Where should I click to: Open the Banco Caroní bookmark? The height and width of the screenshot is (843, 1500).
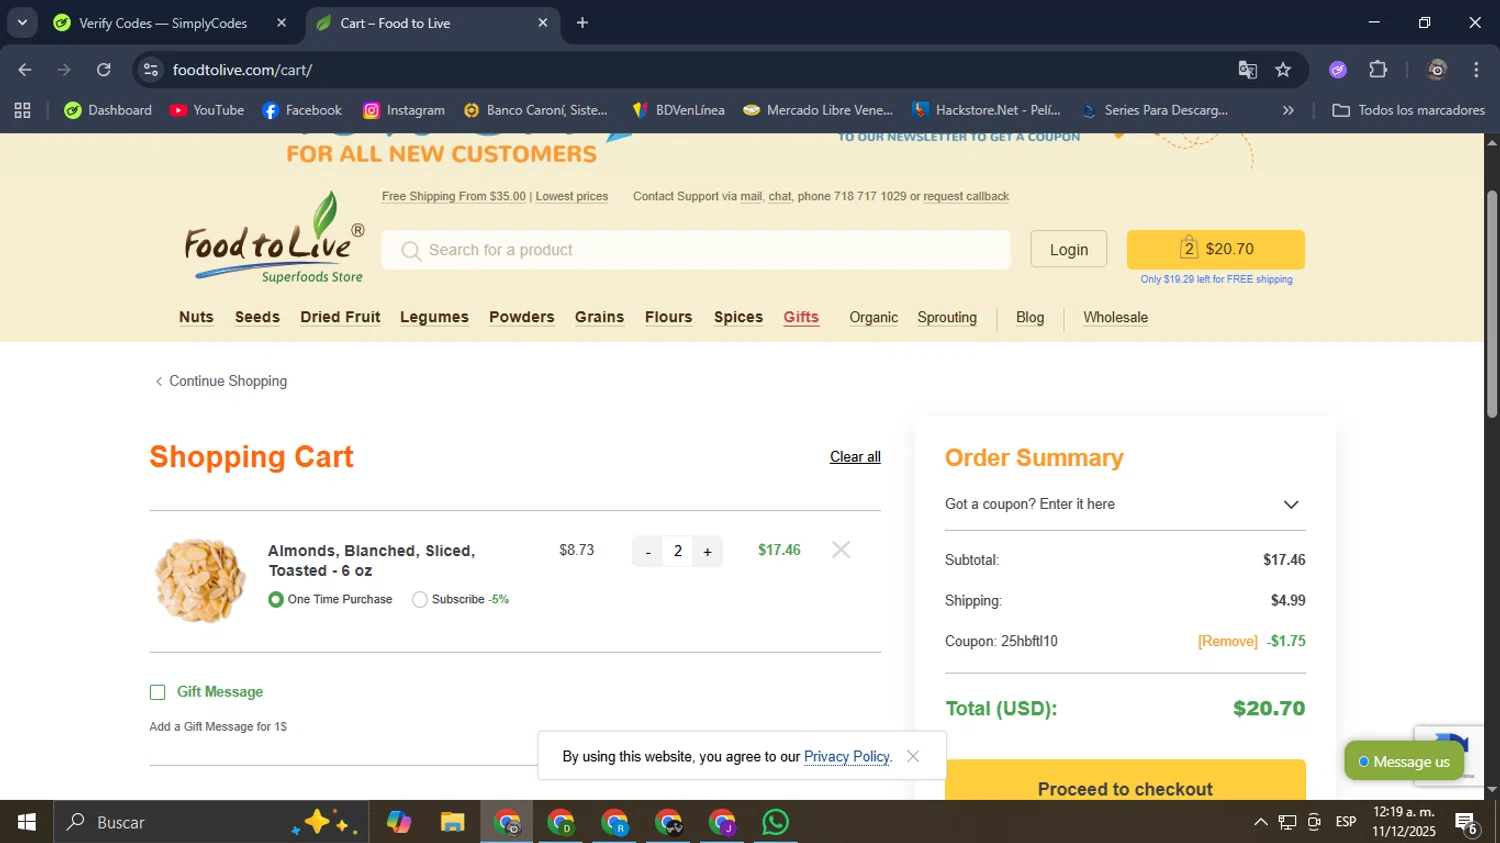coord(536,110)
